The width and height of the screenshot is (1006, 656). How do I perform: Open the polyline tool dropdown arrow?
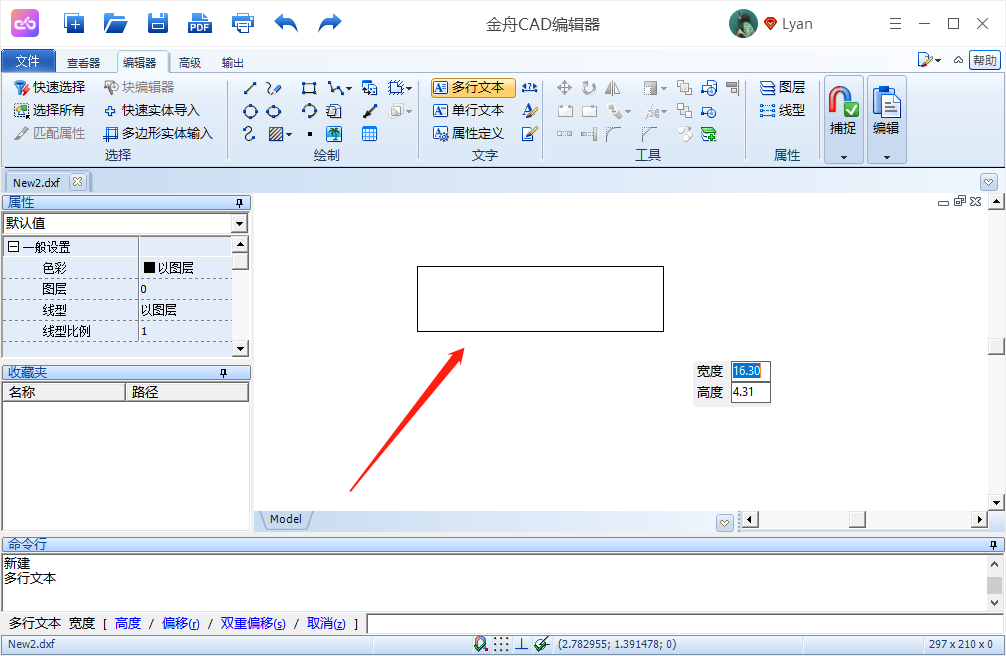348,89
